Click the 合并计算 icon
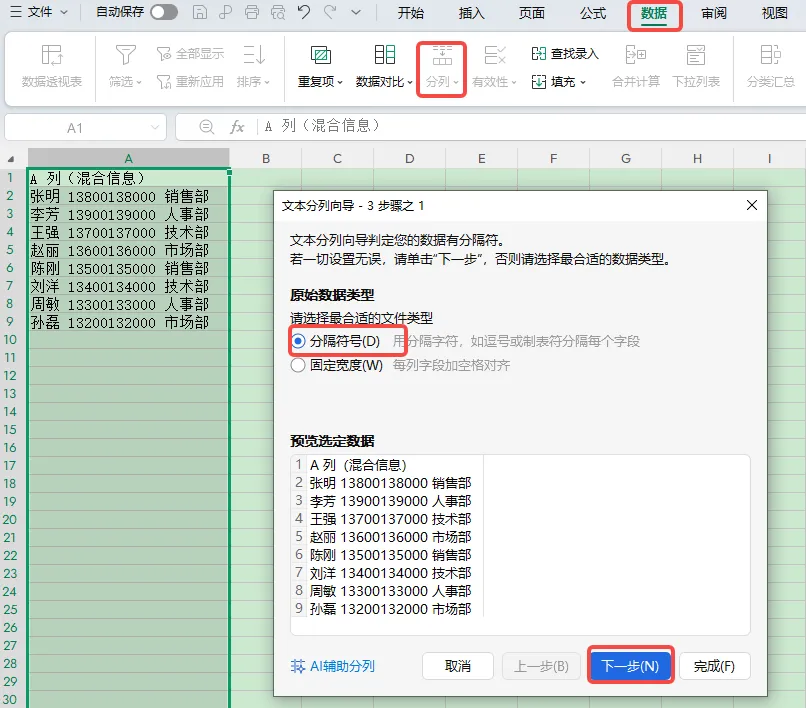This screenshot has height=708, width=806. (x=636, y=55)
